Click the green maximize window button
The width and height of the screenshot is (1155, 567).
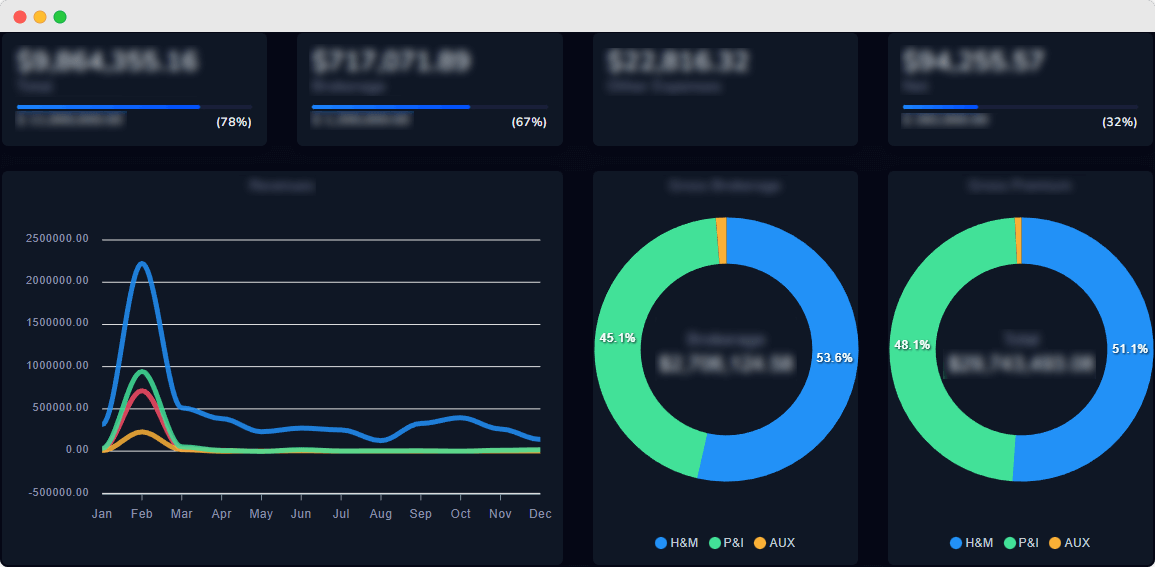click(x=60, y=17)
